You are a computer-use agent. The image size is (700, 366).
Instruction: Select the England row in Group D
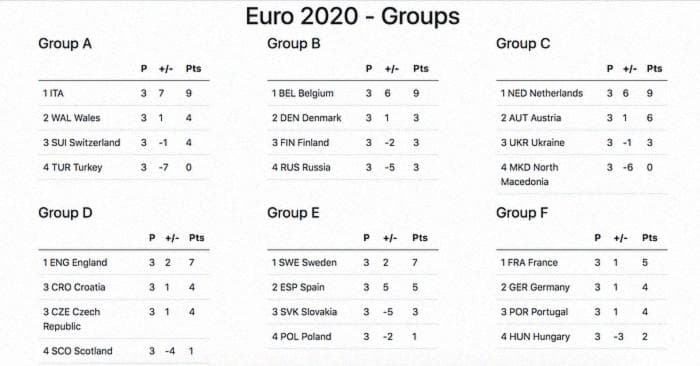[x=124, y=262]
